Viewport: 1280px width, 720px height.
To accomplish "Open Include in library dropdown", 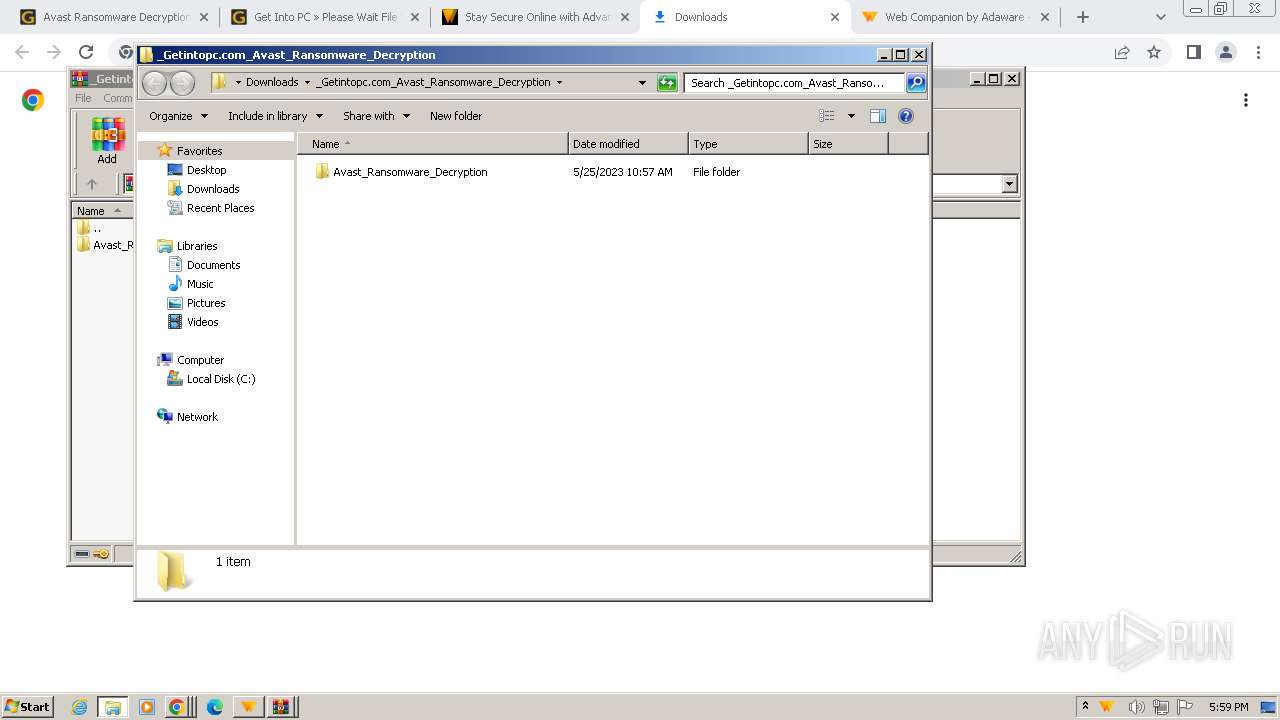I will (x=275, y=116).
